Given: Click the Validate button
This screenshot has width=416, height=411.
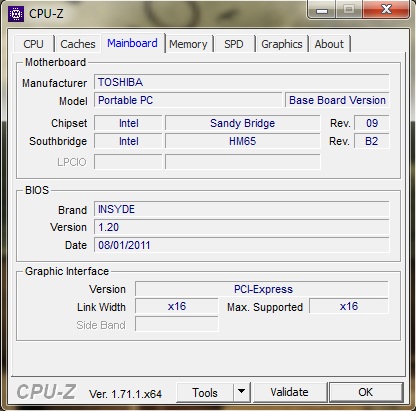Looking at the screenshot, I should (289, 392).
